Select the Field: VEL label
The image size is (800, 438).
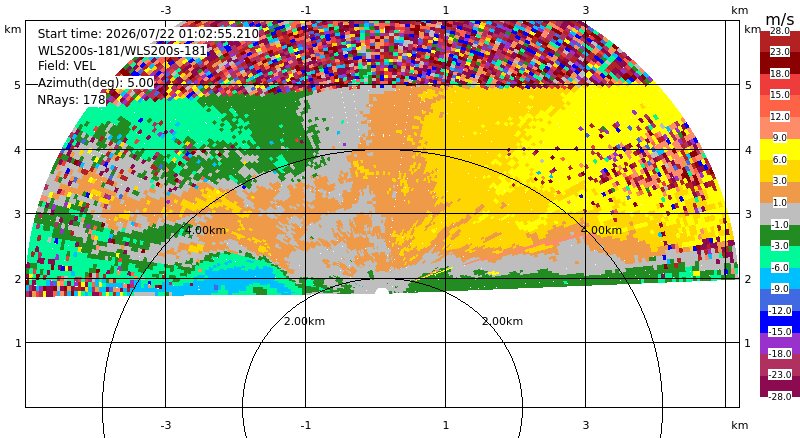tap(67, 66)
